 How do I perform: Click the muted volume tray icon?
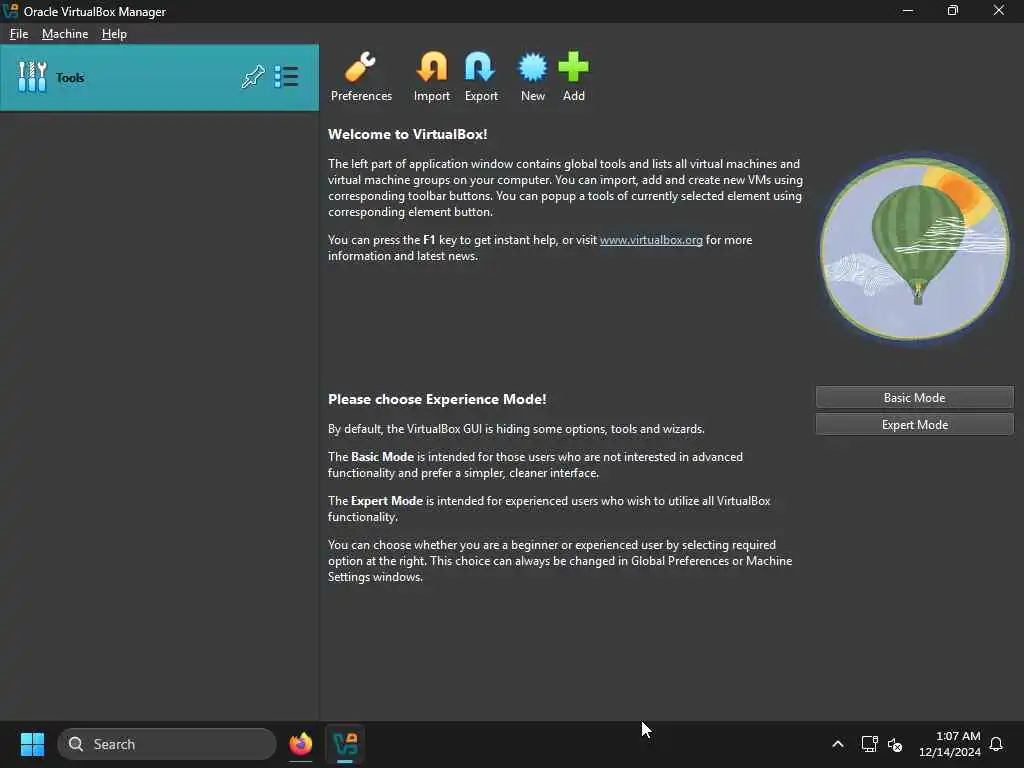tap(895, 744)
